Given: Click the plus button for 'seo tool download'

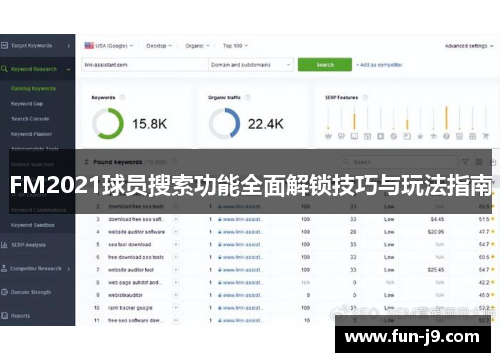Looking at the screenshot, I should coord(176,244).
